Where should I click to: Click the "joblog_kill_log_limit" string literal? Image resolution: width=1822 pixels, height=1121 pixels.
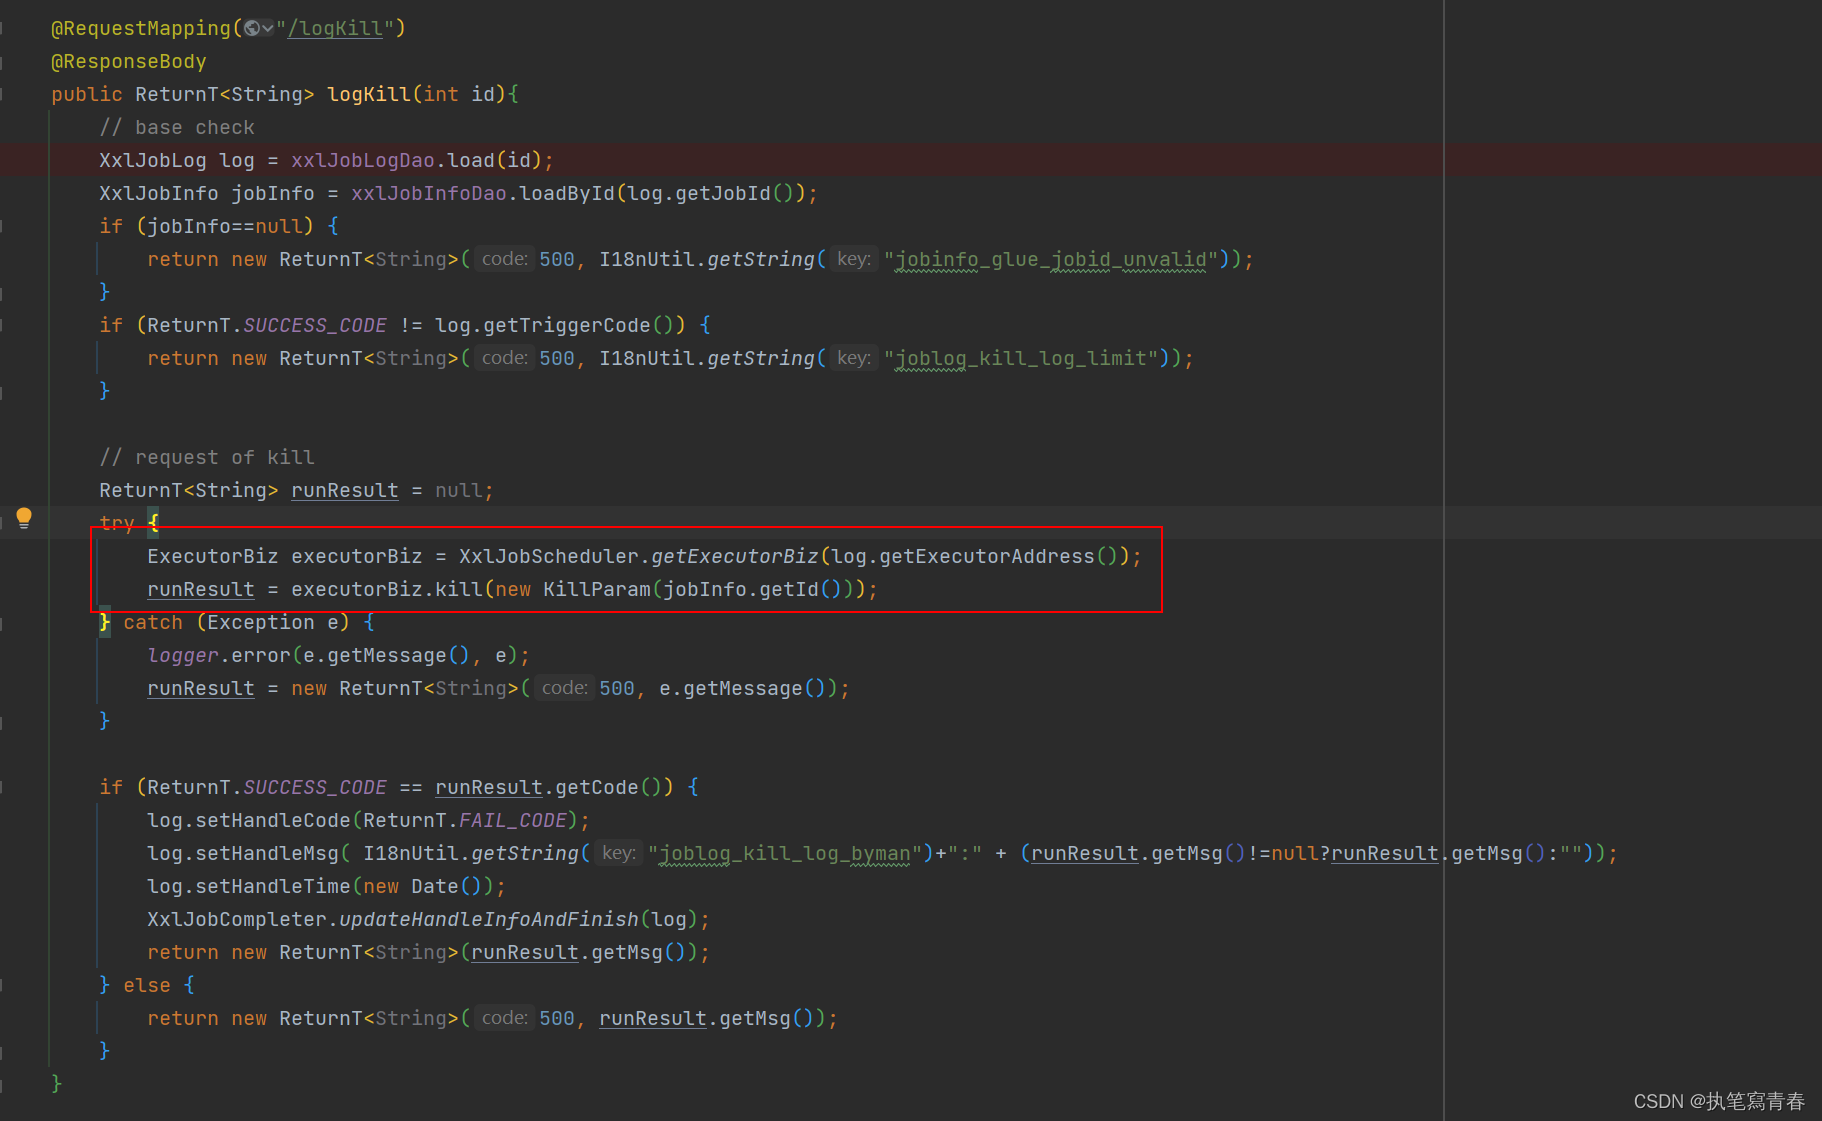coord(1020,358)
